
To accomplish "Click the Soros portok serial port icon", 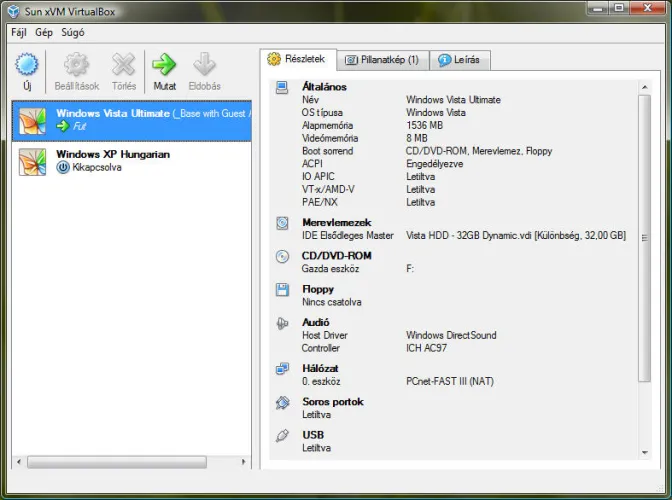I will pyautogui.click(x=282, y=402).
